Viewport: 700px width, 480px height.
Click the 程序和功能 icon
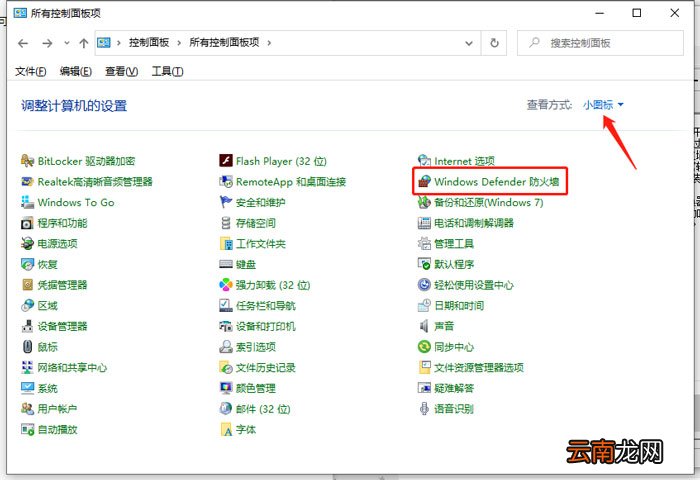(27, 223)
